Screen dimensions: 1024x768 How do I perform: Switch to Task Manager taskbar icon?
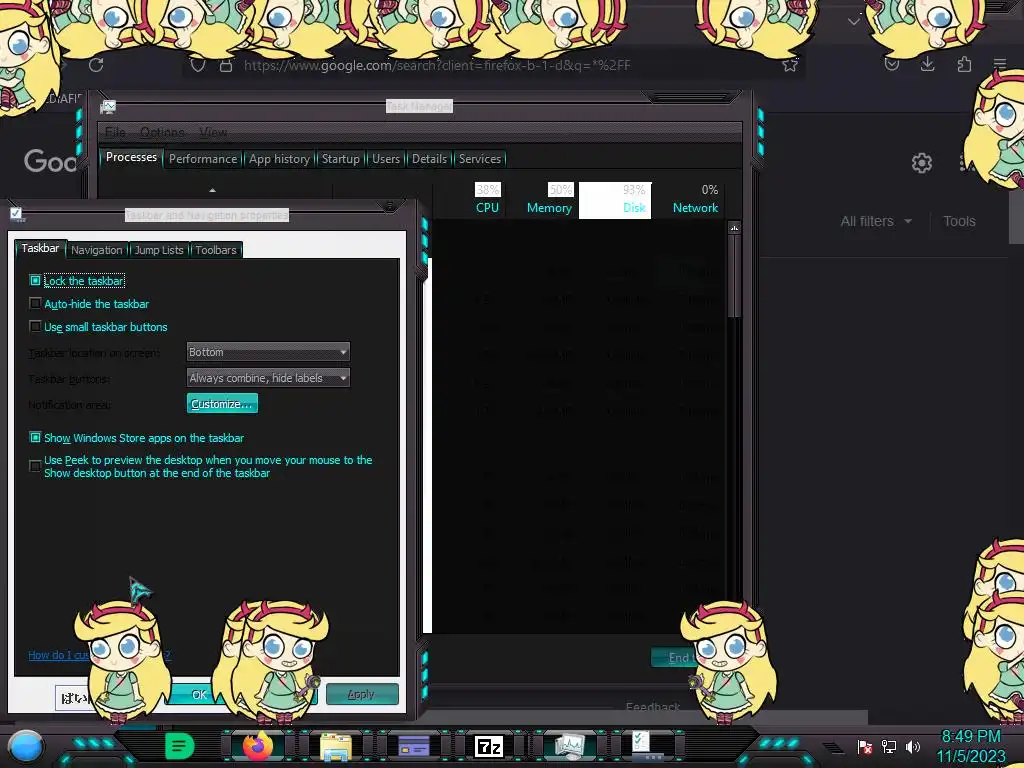click(x=569, y=746)
